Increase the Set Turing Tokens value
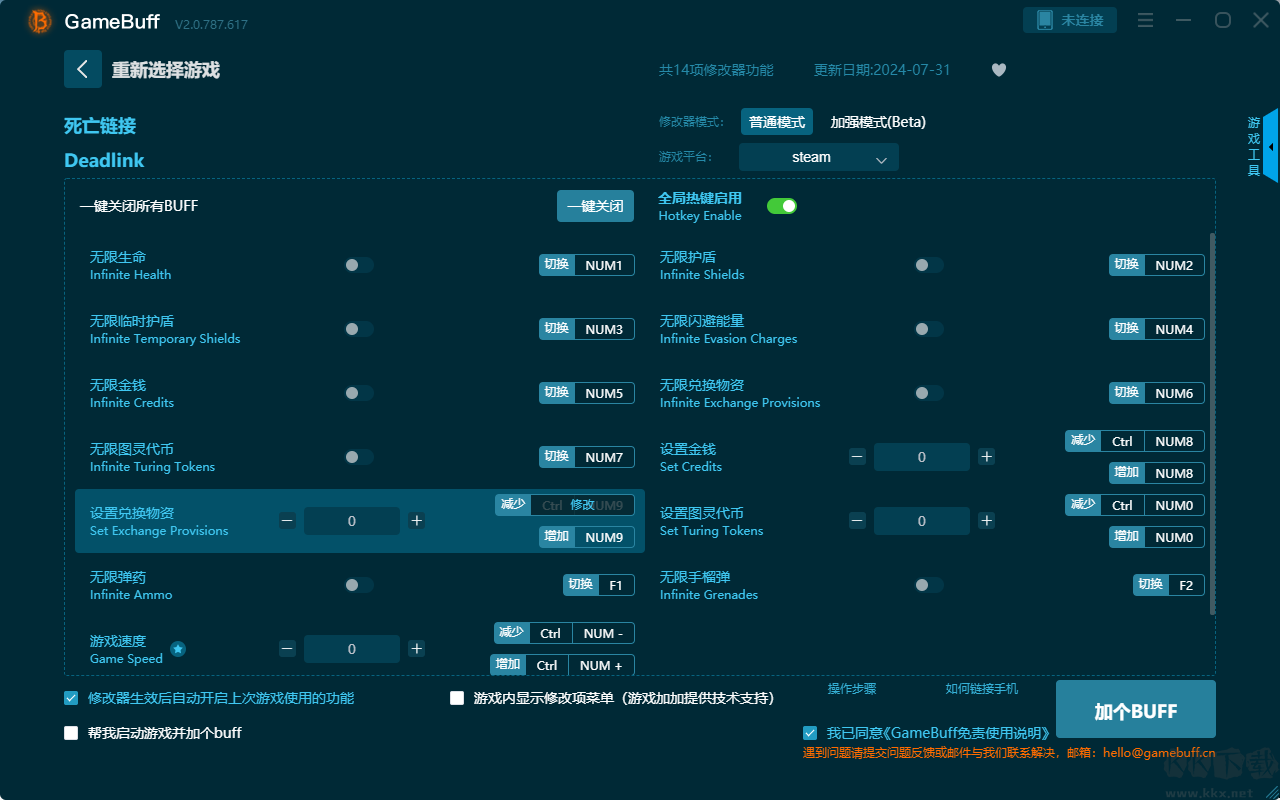 [x=987, y=521]
